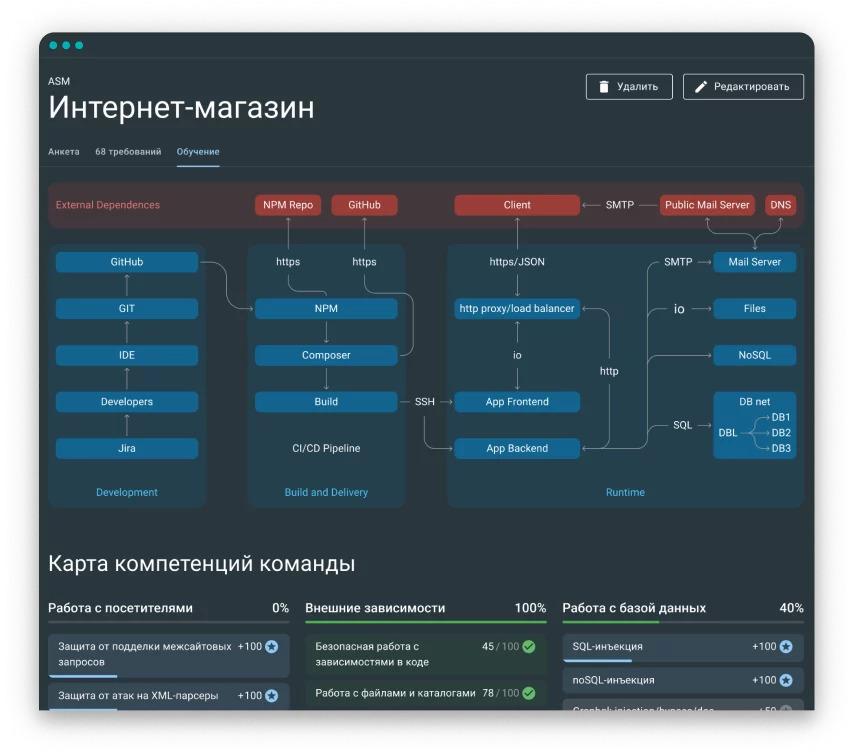Select the App Frontend node

517,402
